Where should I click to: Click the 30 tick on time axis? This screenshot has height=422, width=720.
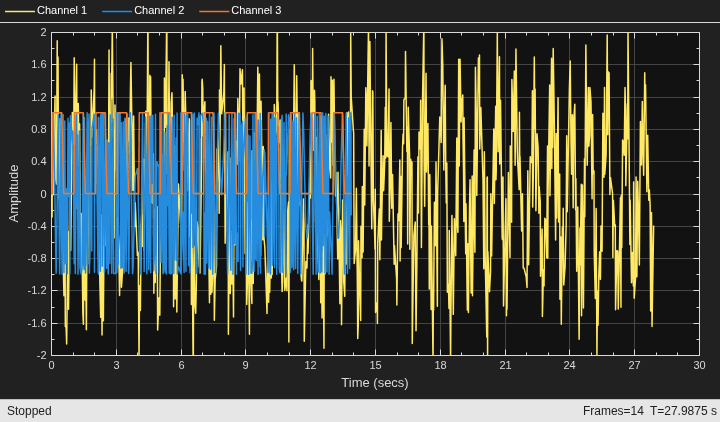(x=699, y=365)
